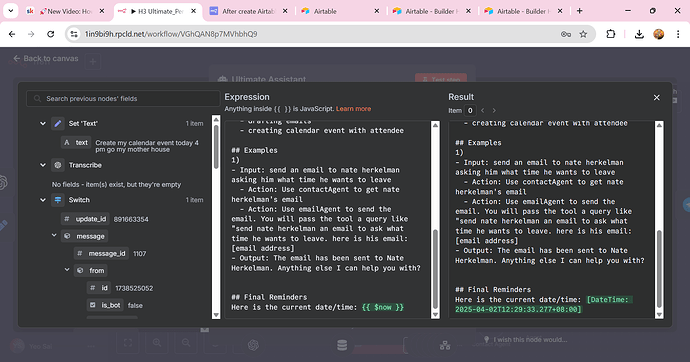Select the id field pill

click(x=99, y=288)
